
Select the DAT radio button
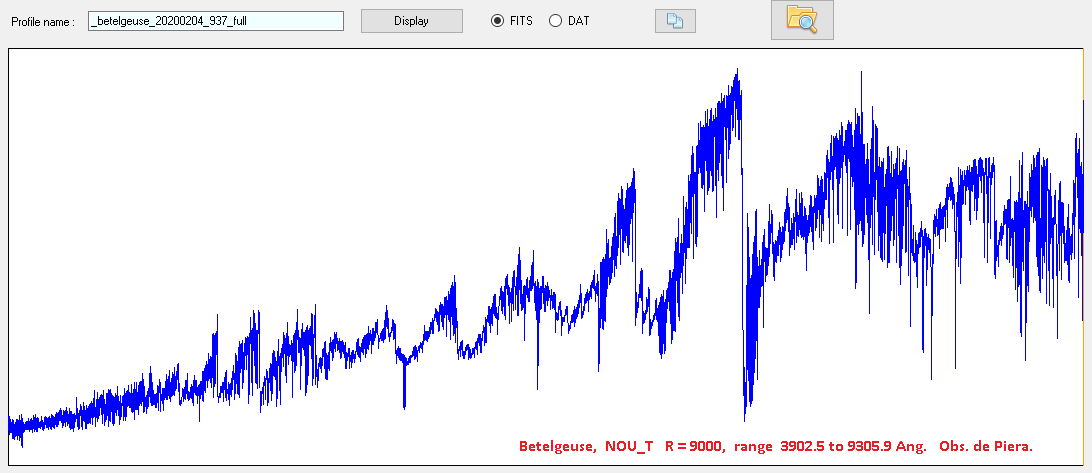(555, 21)
